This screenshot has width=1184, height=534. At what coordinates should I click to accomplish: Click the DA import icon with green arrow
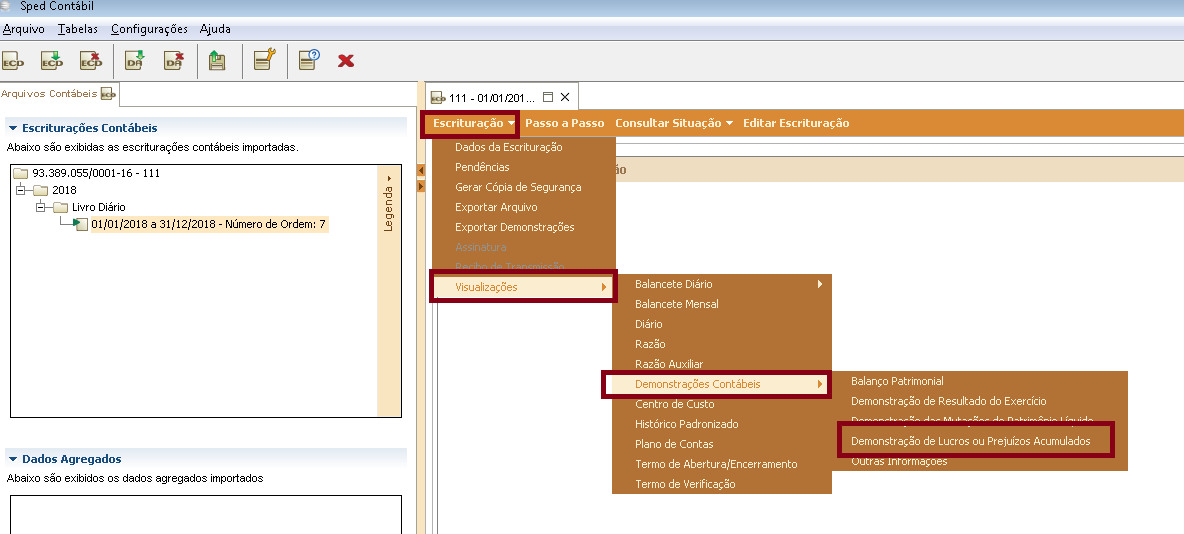(135, 61)
